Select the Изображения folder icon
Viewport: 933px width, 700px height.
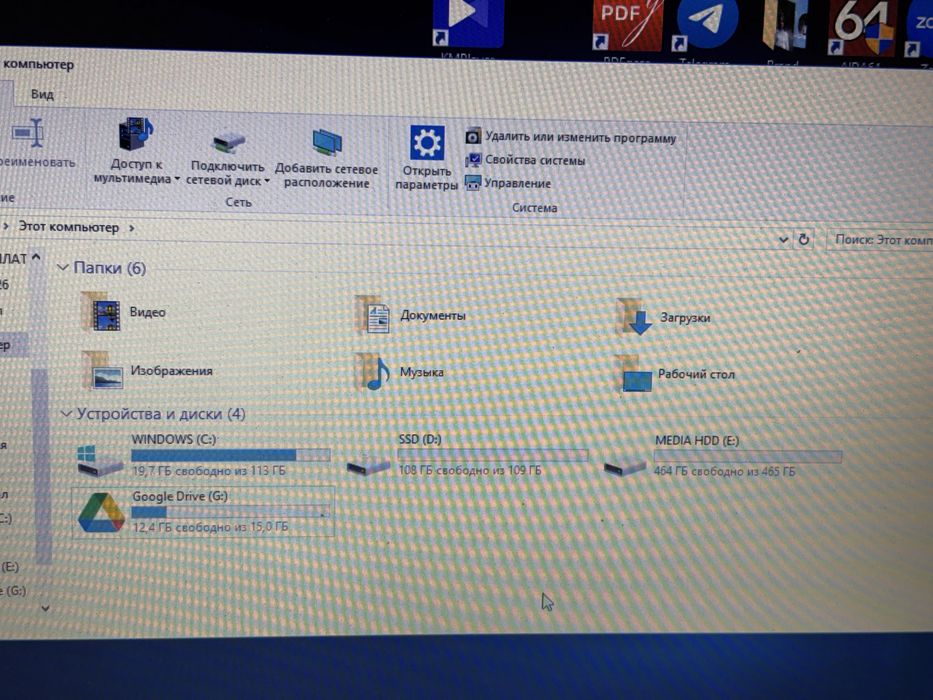(104, 370)
